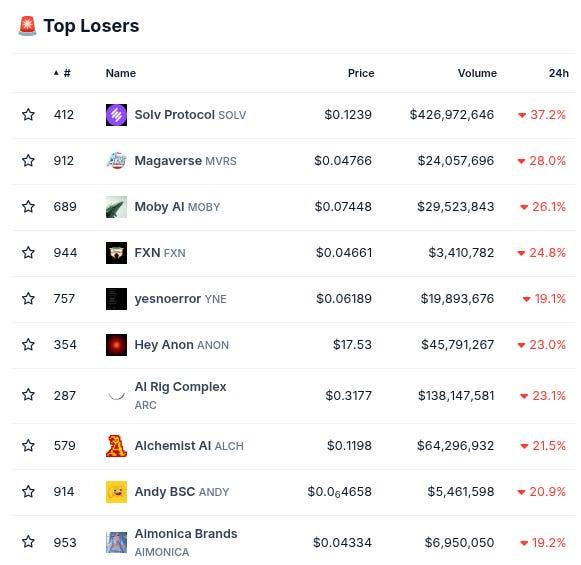
Task: Open the AI Rig Complex coin page
Action: pos(180,395)
